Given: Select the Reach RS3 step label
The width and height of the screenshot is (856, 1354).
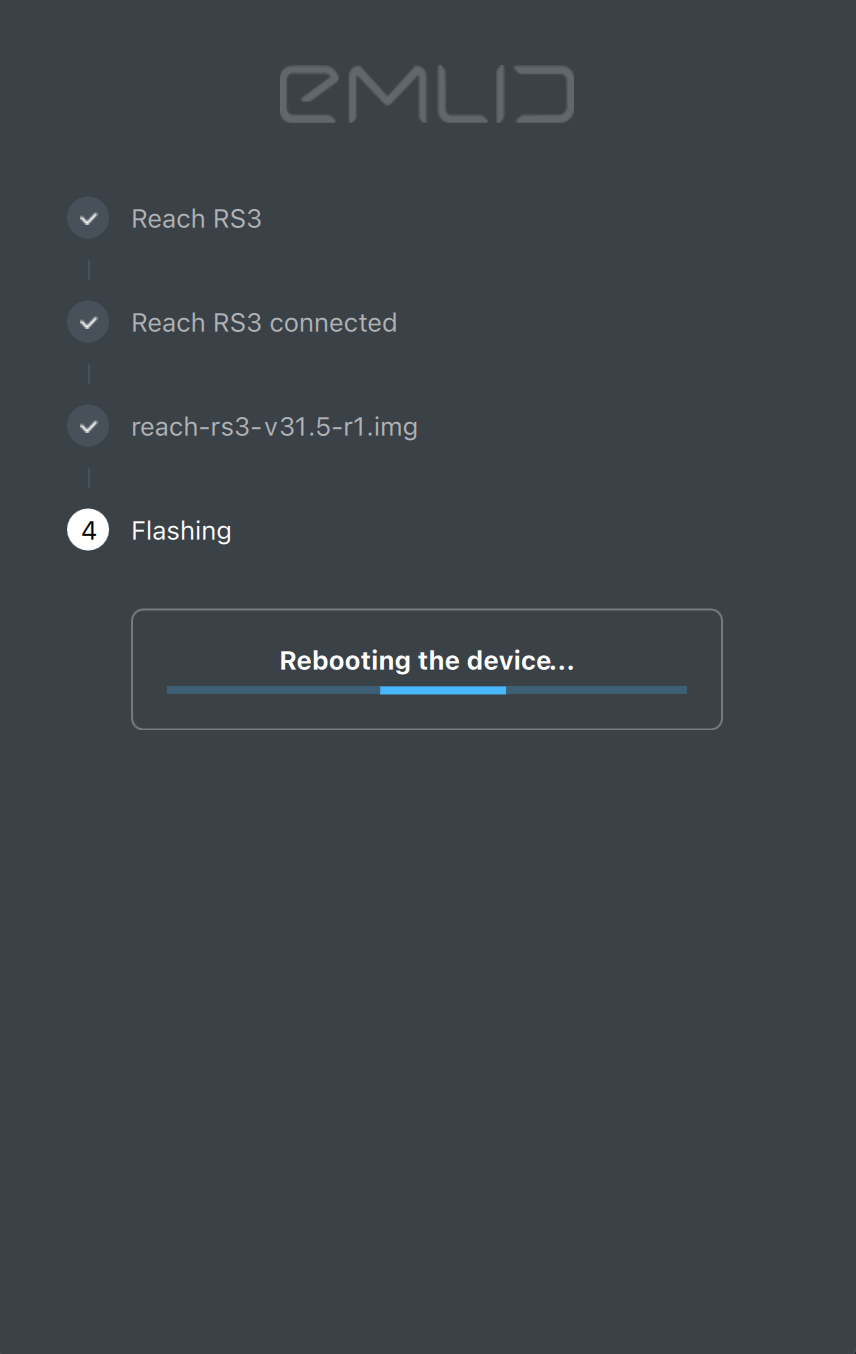Looking at the screenshot, I should [196, 218].
